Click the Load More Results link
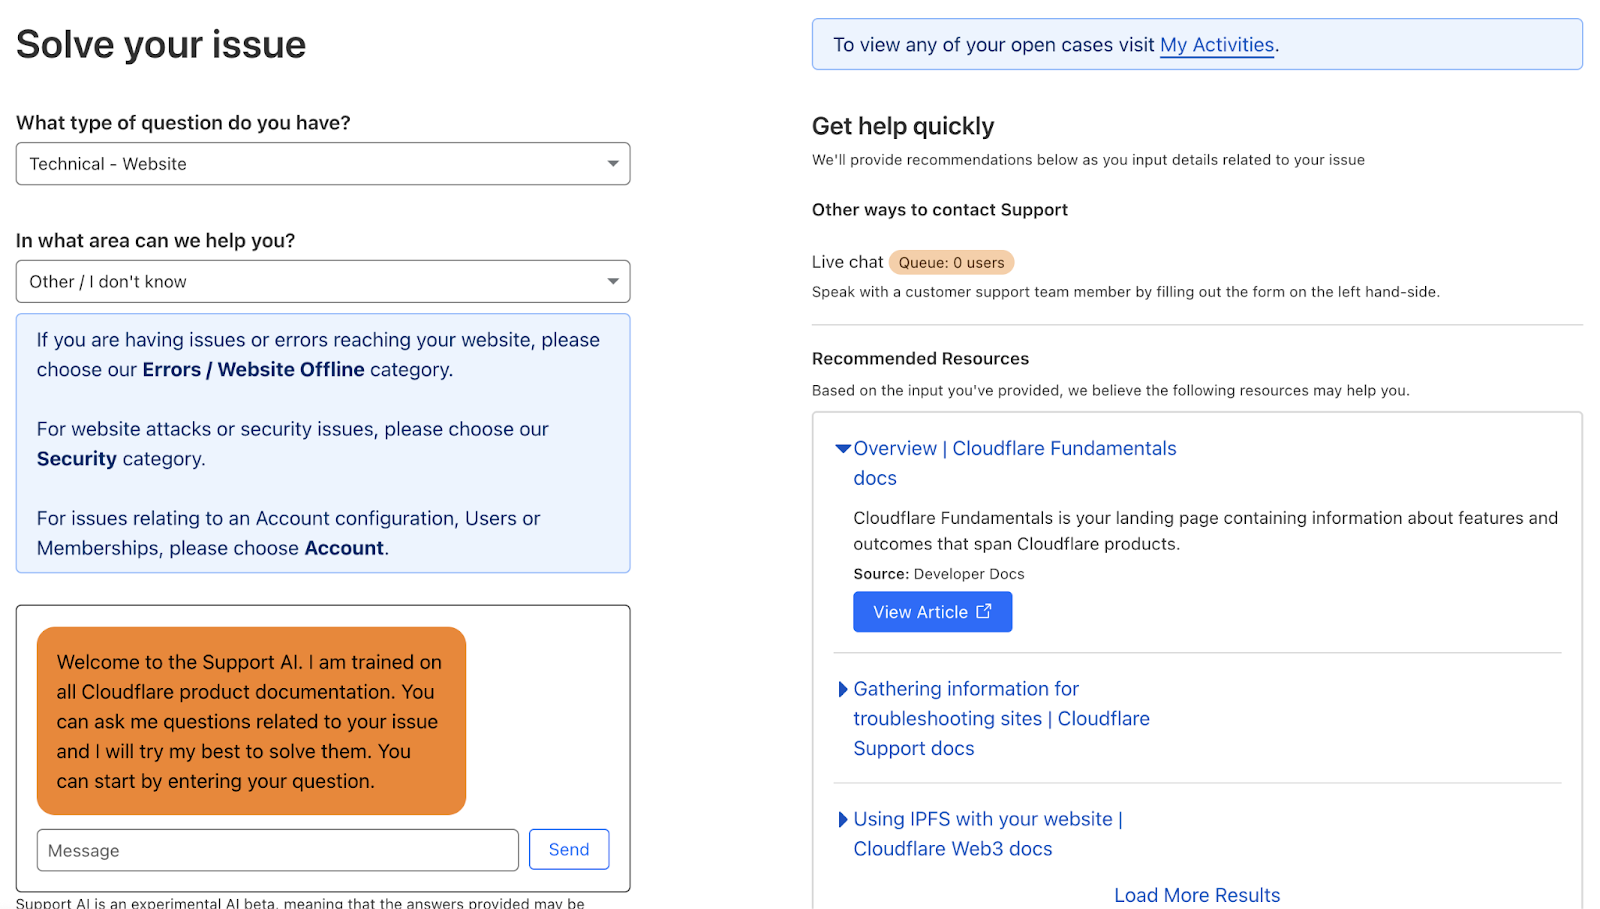 coord(1196,894)
